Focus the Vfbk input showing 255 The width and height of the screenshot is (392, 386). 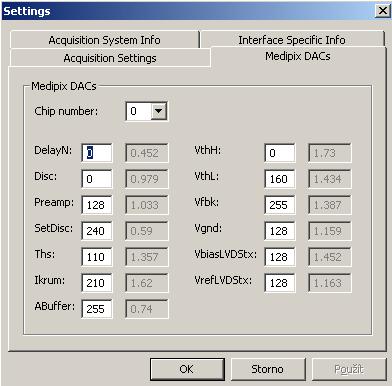tap(280, 205)
